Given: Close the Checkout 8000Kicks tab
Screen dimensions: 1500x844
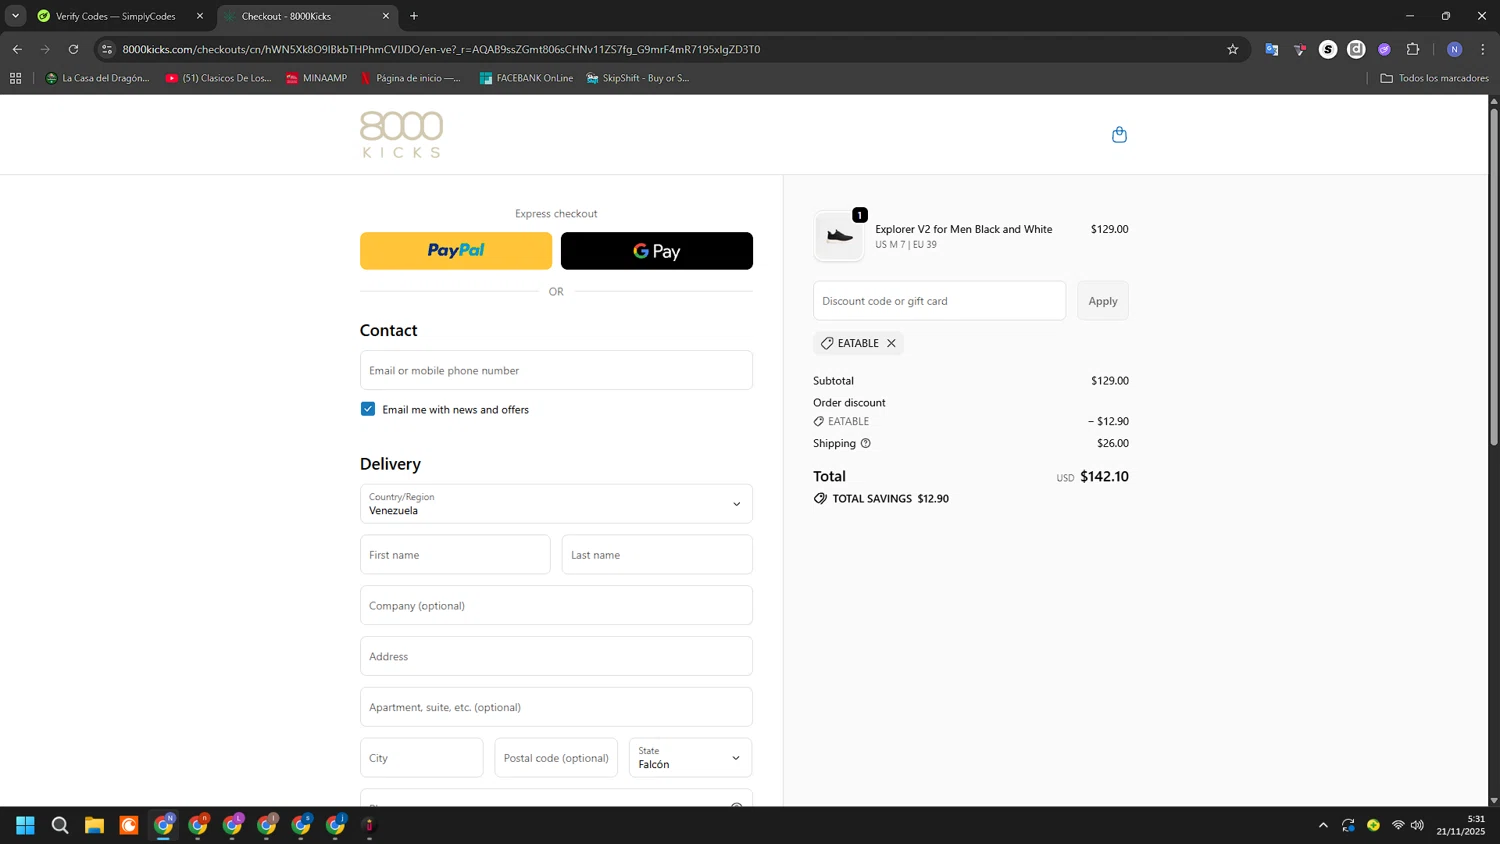Looking at the screenshot, I should pyautogui.click(x=386, y=16).
